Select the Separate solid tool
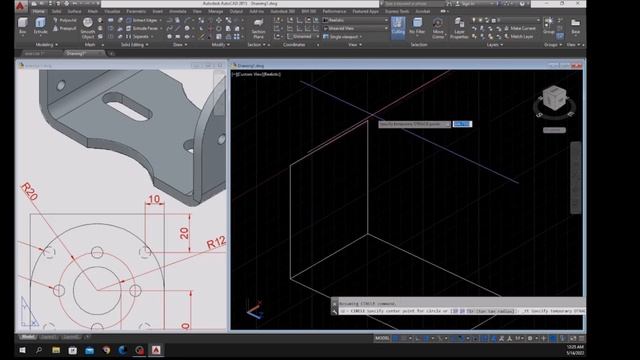This screenshot has height=360, width=640. 140,37
